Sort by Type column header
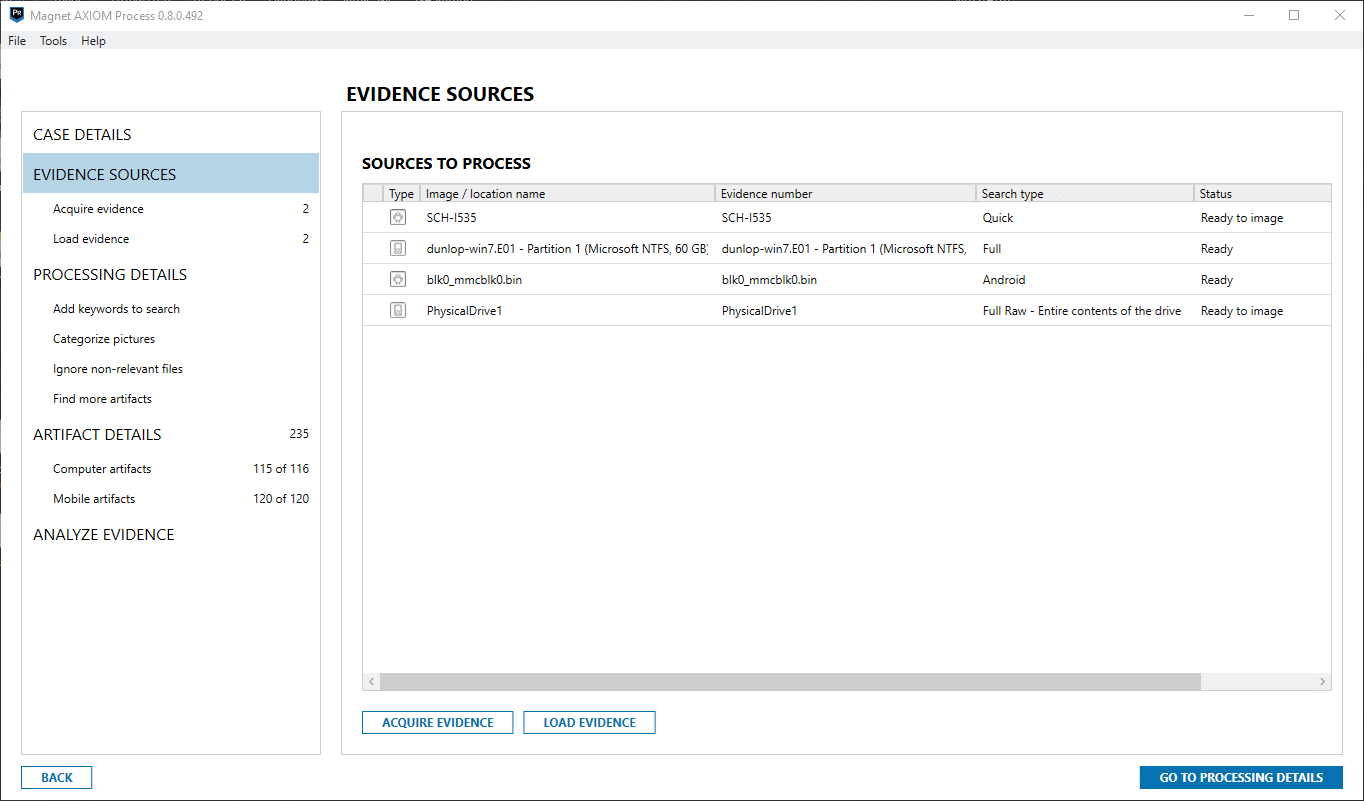This screenshot has width=1364, height=801. (x=401, y=194)
